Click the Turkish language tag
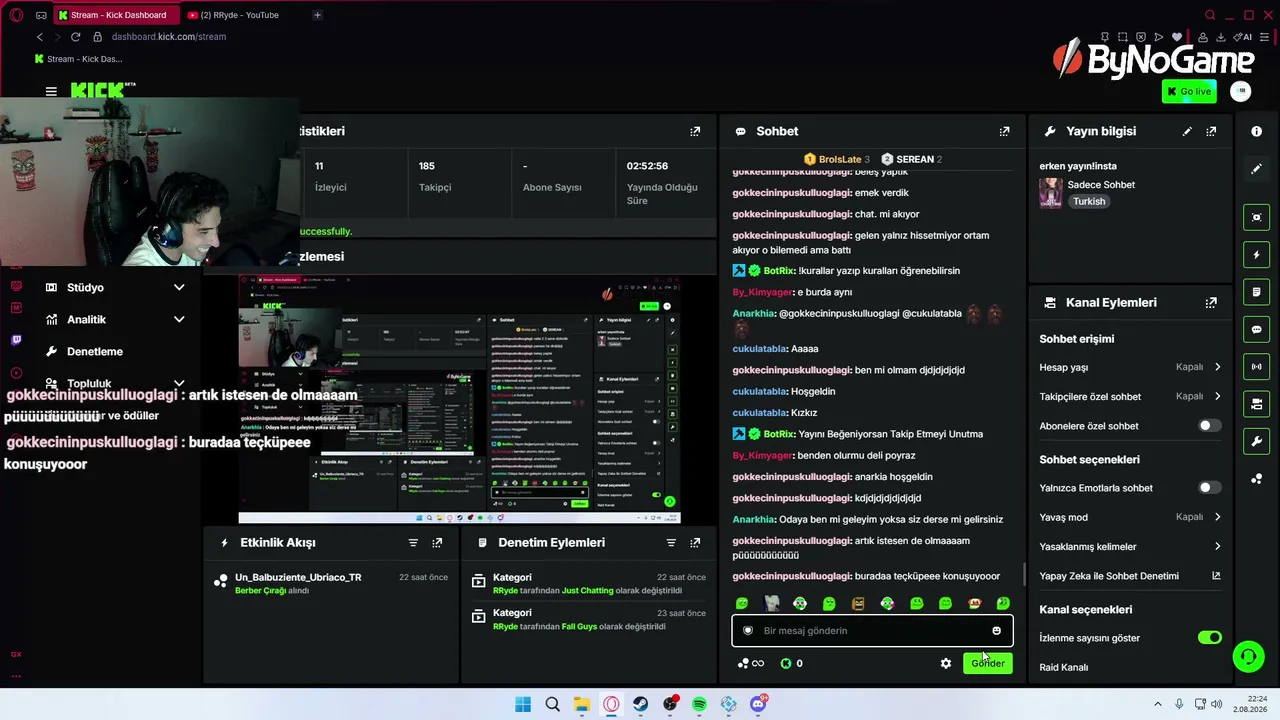The image size is (1280, 720). coord(1089,201)
